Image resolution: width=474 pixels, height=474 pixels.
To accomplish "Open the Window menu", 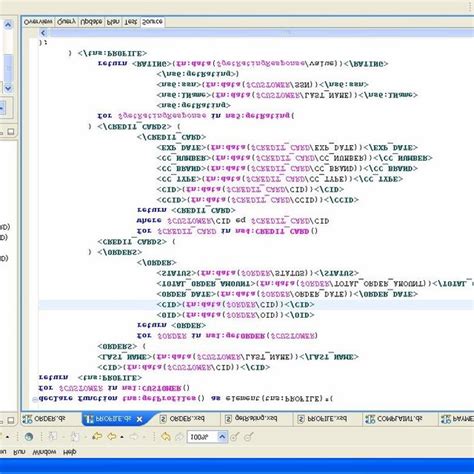I will click(x=44, y=452).
